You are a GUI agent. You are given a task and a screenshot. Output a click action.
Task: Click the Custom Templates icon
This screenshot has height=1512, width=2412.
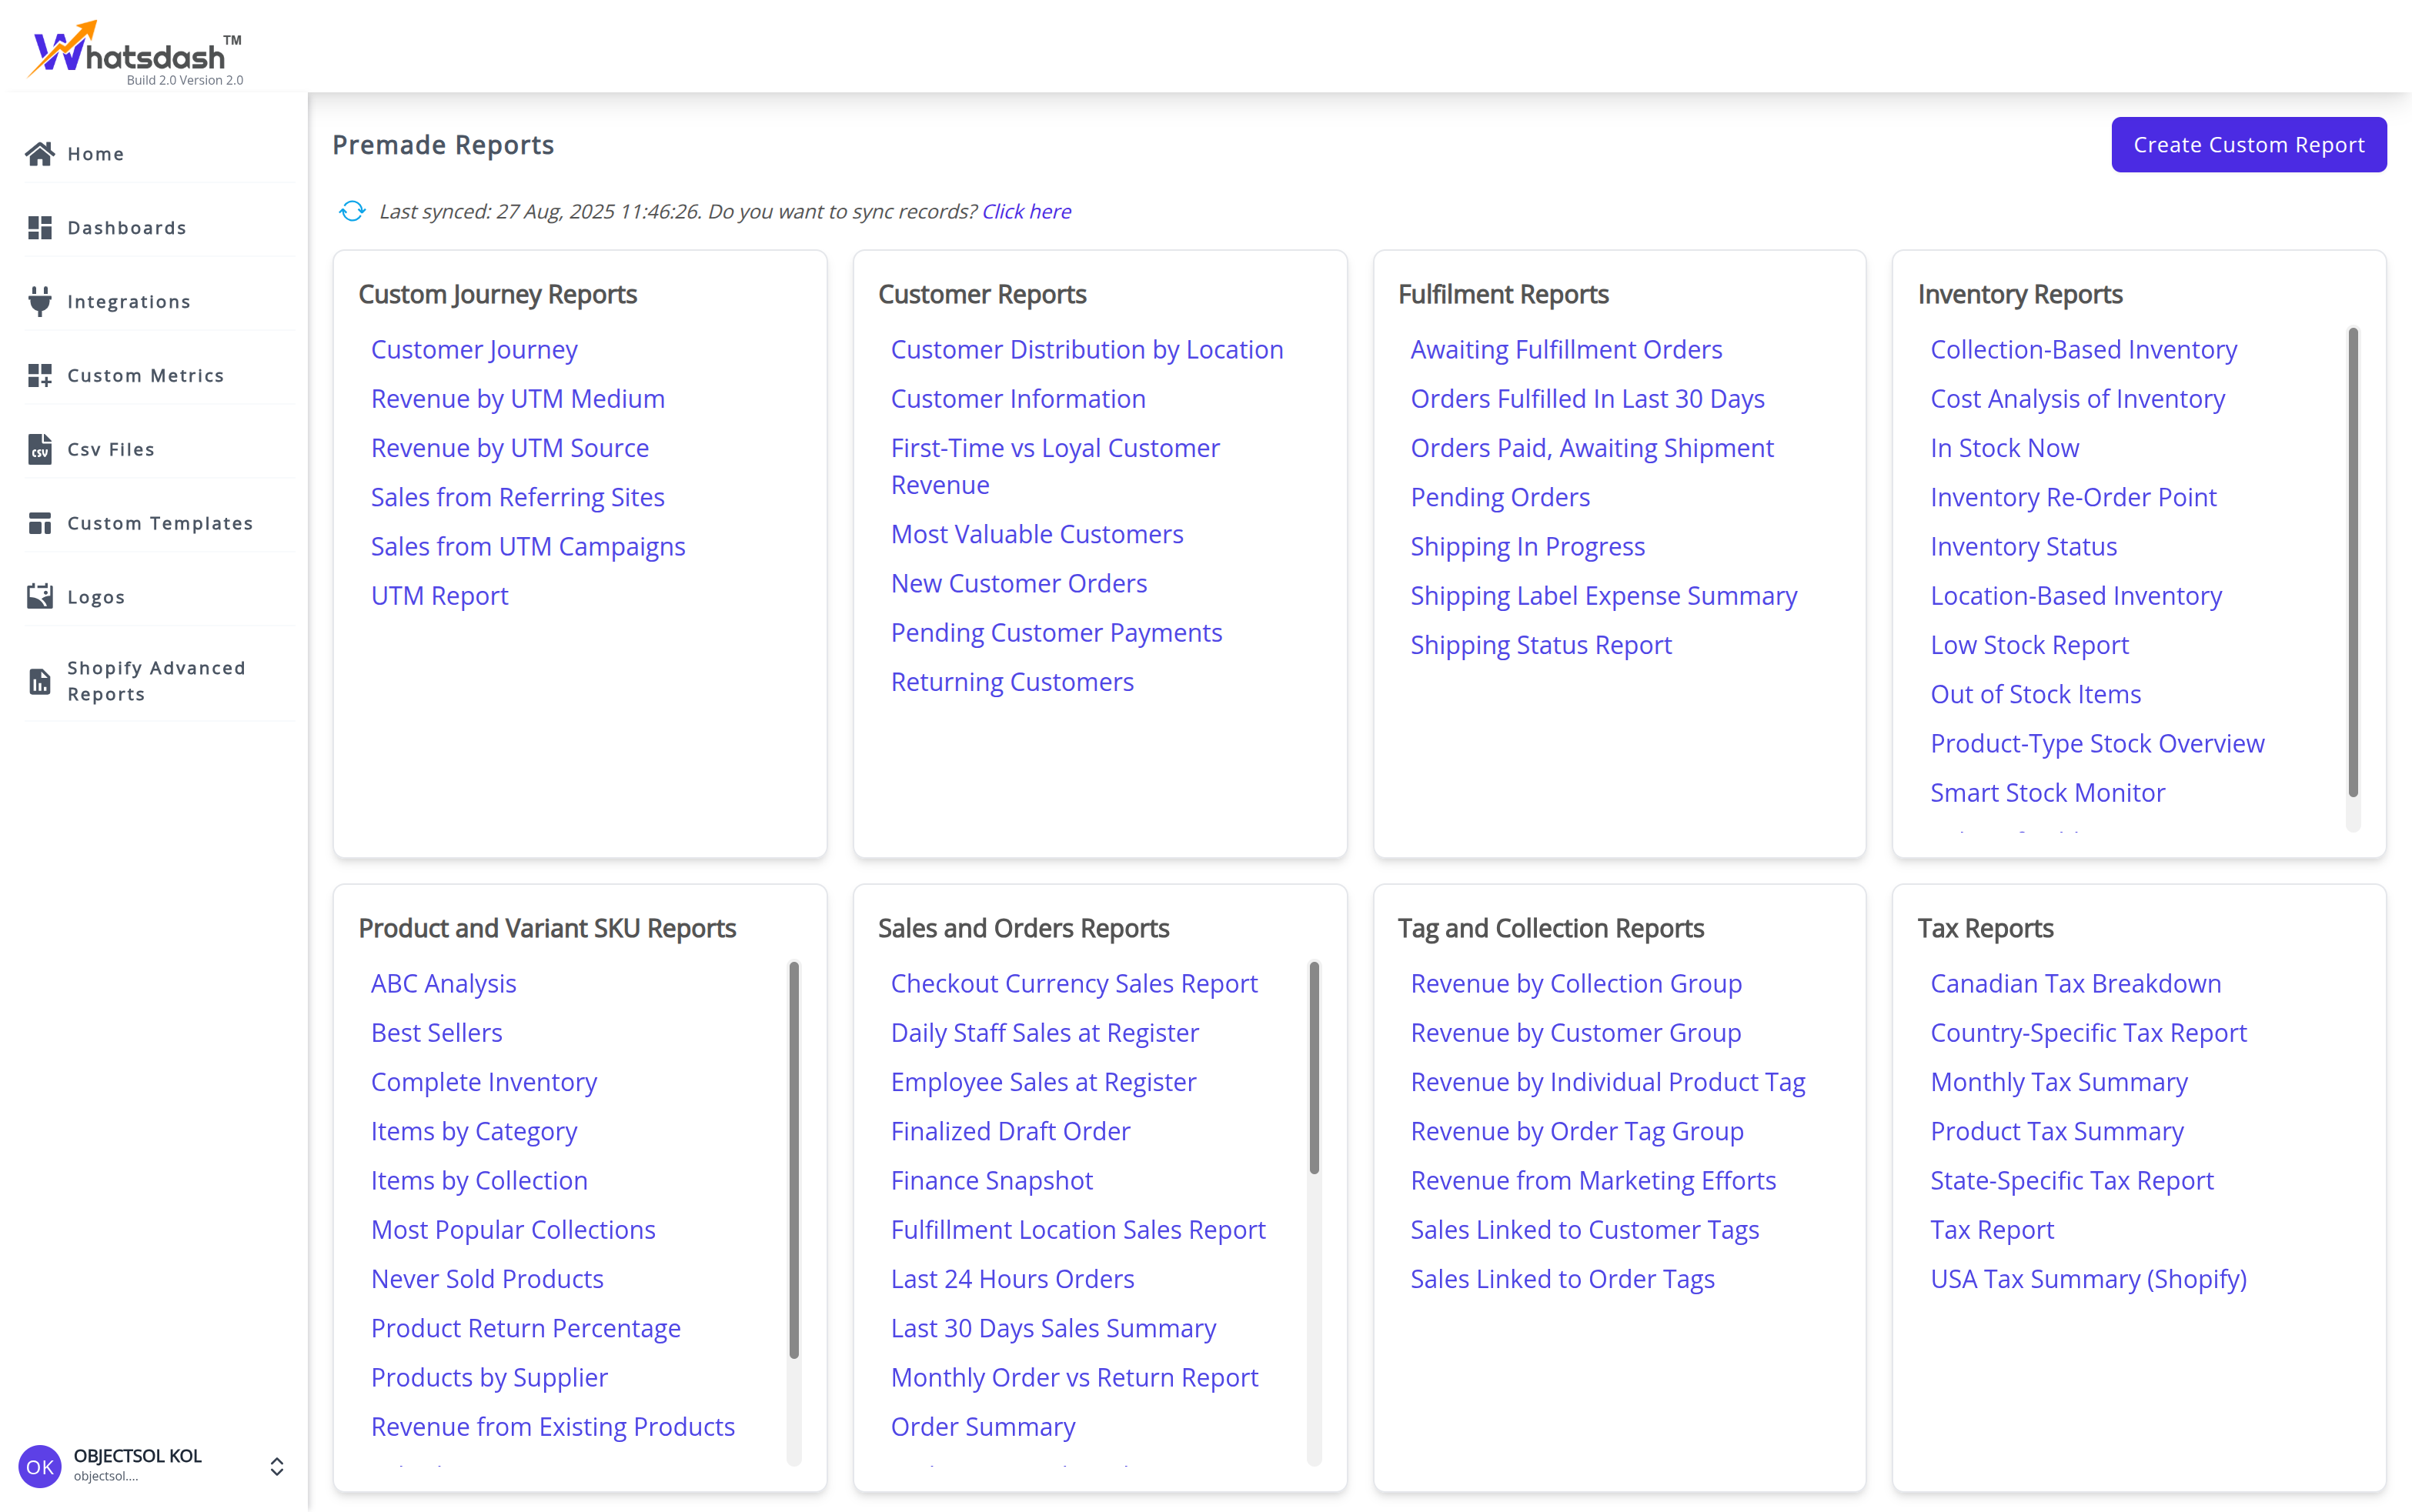(40, 523)
